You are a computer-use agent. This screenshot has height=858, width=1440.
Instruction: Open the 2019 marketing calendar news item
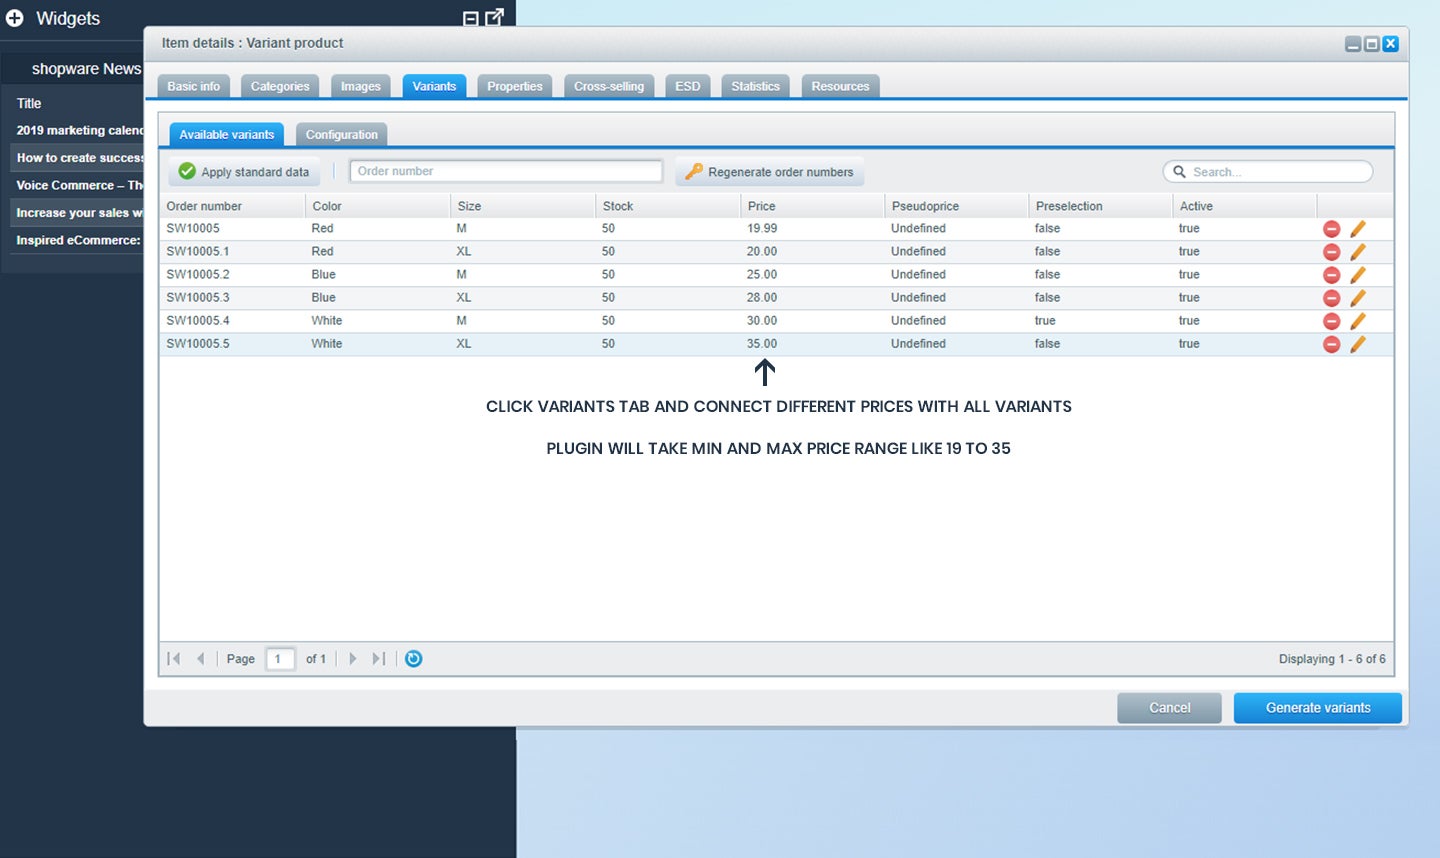pos(77,131)
